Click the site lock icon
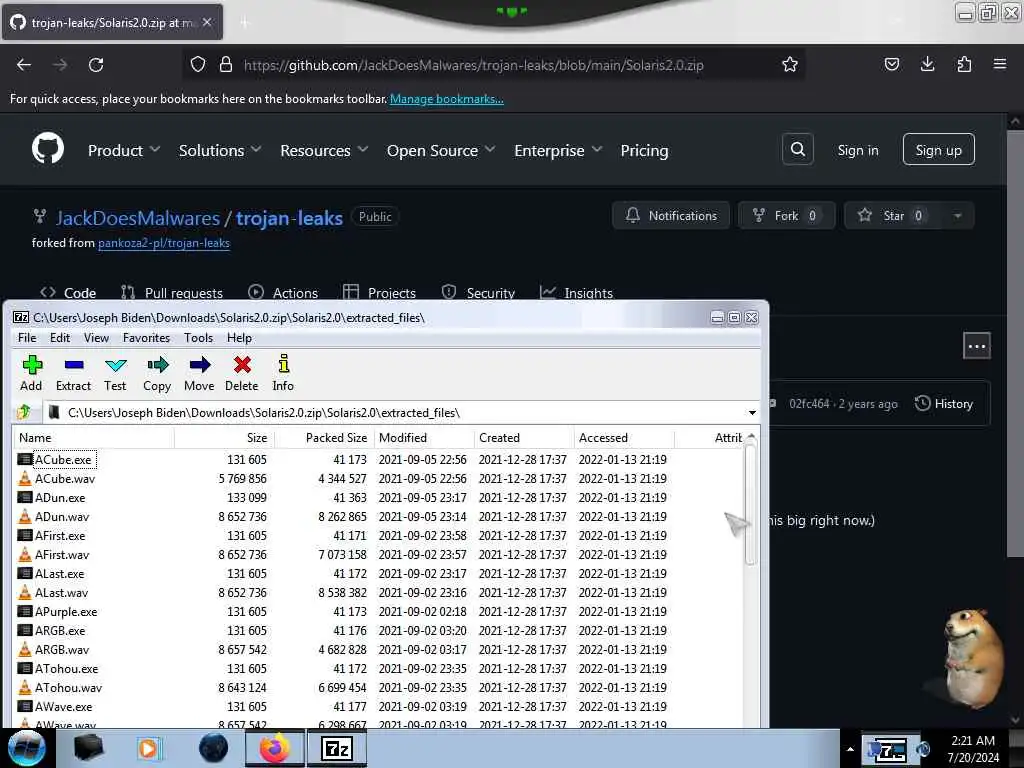Image resolution: width=1024 pixels, height=768 pixels. coord(225,65)
